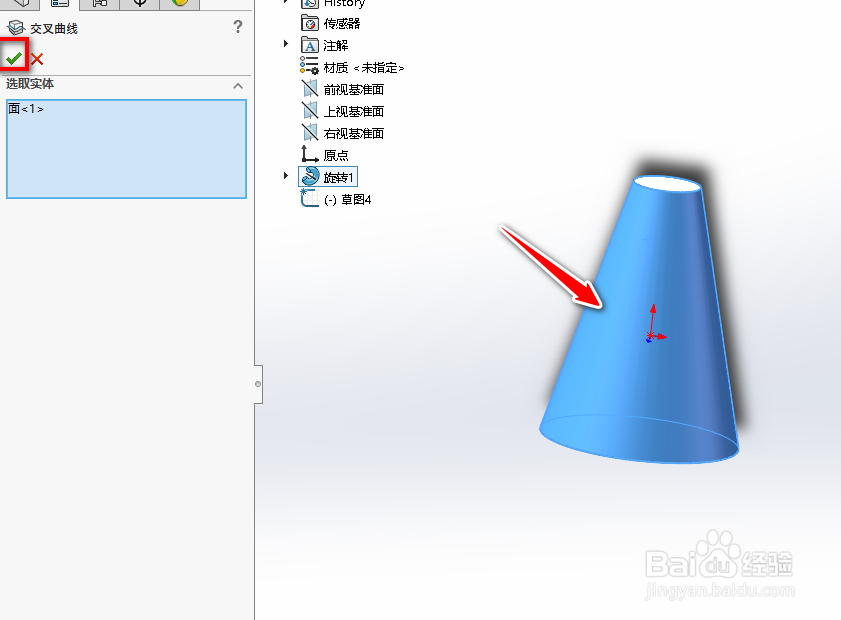Expand the 旋转1 feature node
Image resolution: width=841 pixels, height=620 pixels.
pos(286,176)
